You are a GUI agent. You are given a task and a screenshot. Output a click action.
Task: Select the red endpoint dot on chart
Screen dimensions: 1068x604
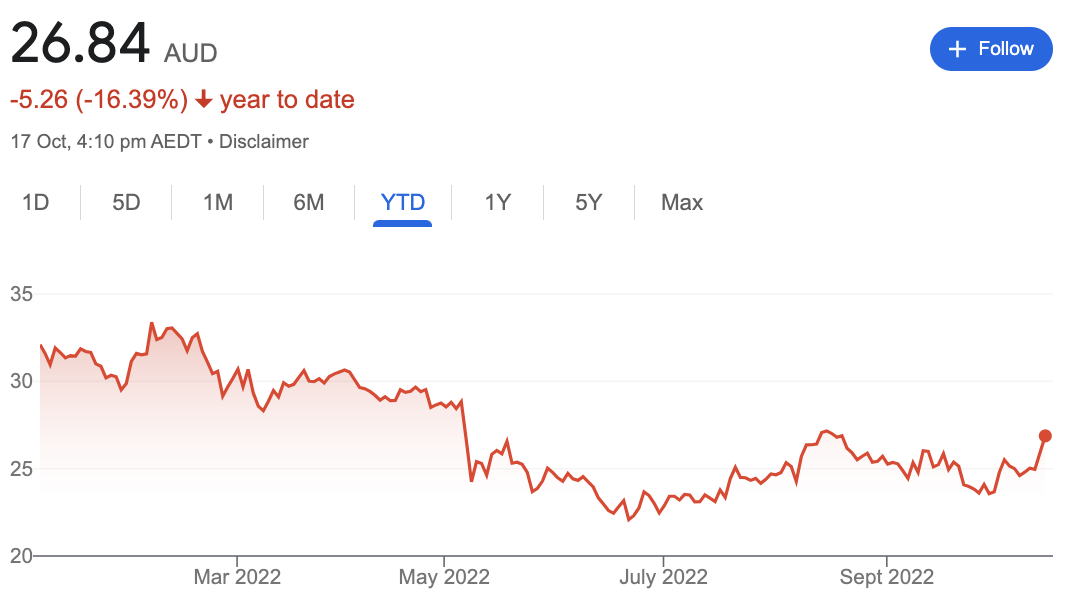click(x=1045, y=436)
